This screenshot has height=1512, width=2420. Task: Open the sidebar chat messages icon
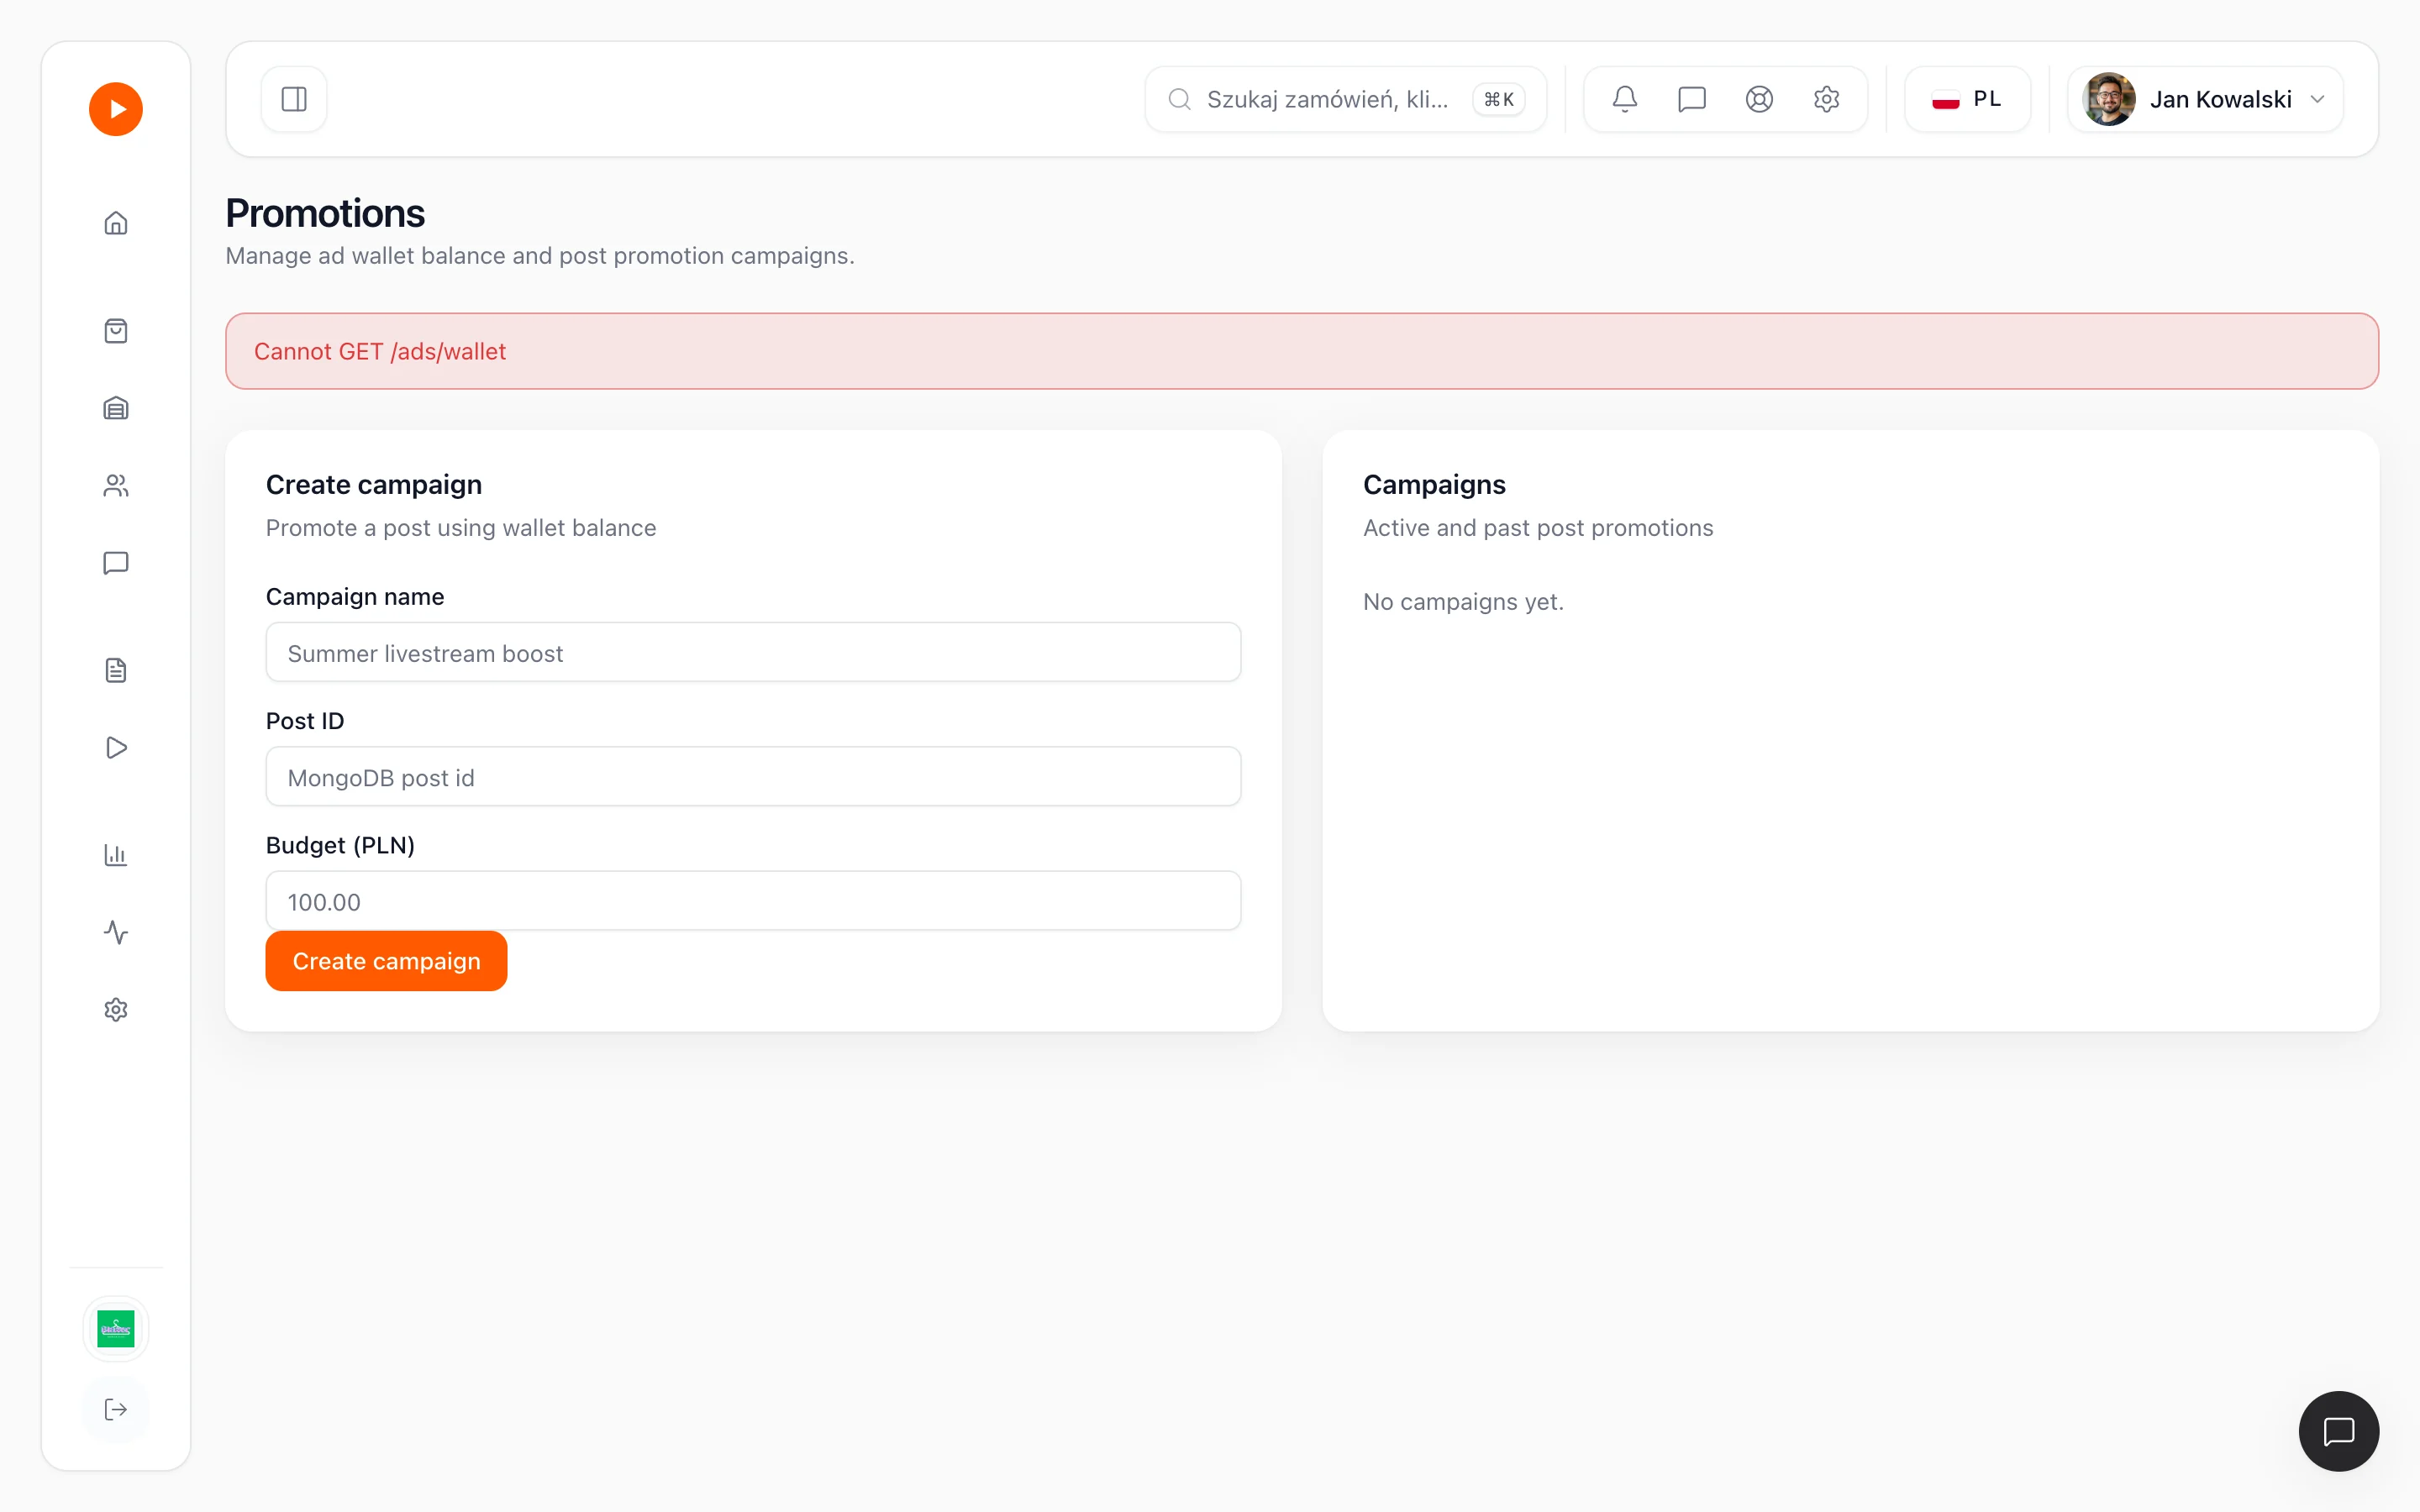coord(116,563)
